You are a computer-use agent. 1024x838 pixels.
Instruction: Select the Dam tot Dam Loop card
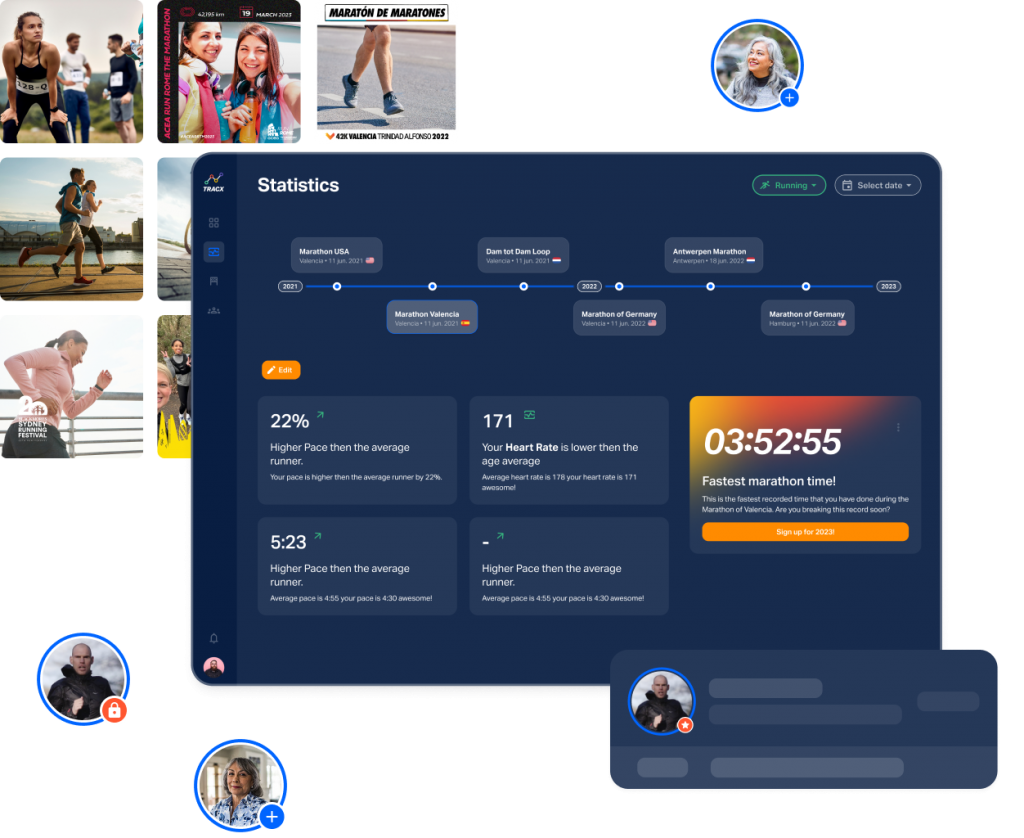click(523, 255)
